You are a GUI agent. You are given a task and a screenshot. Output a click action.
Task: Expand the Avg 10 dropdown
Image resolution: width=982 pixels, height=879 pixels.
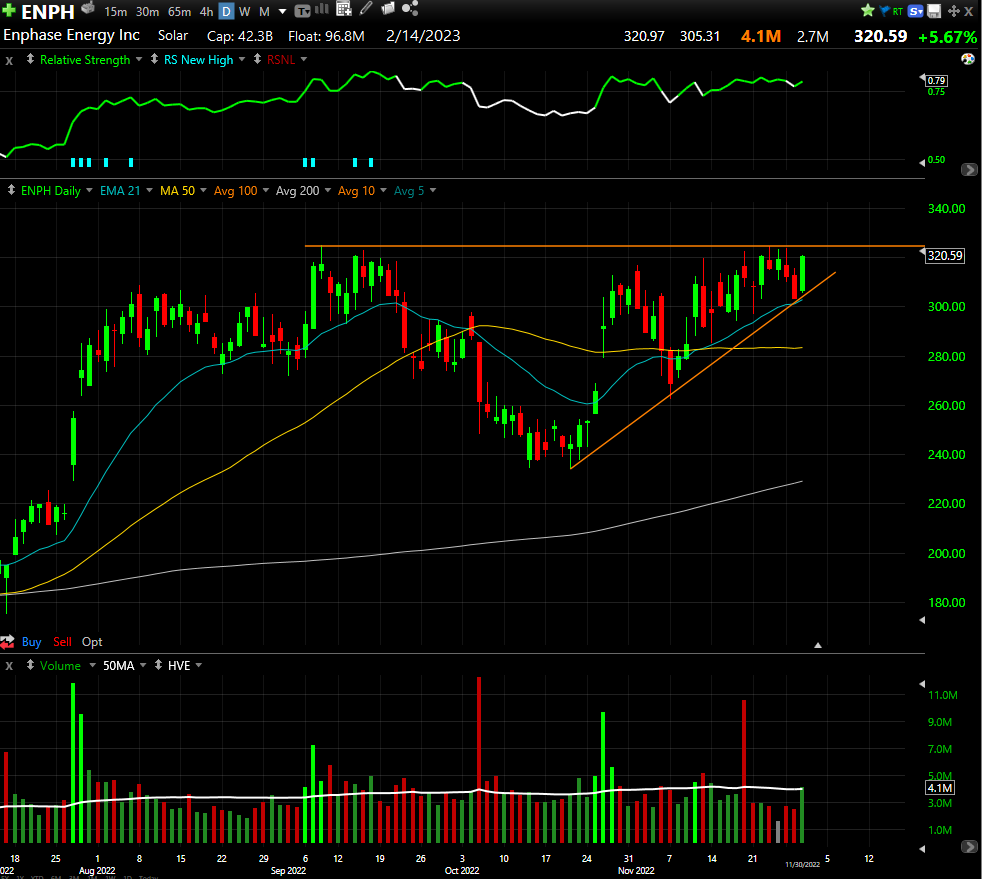[383, 190]
